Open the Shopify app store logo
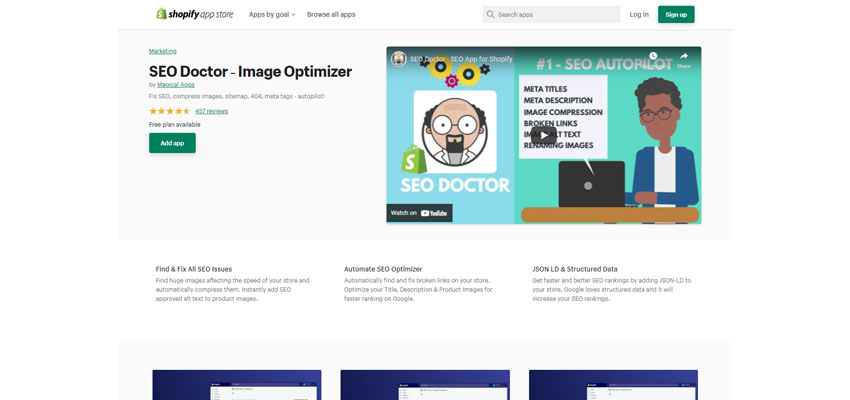The width and height of the screenshot is (850, 400). point(195,15)
